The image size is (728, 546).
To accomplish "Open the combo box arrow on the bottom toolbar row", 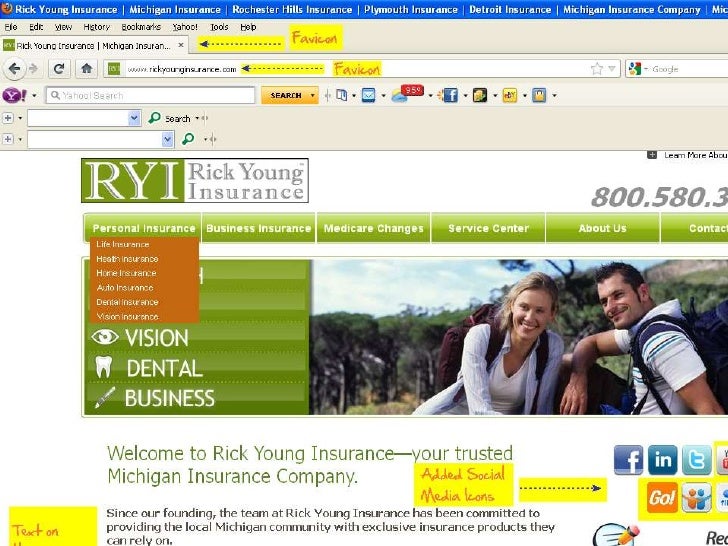I will coord(168,139).
